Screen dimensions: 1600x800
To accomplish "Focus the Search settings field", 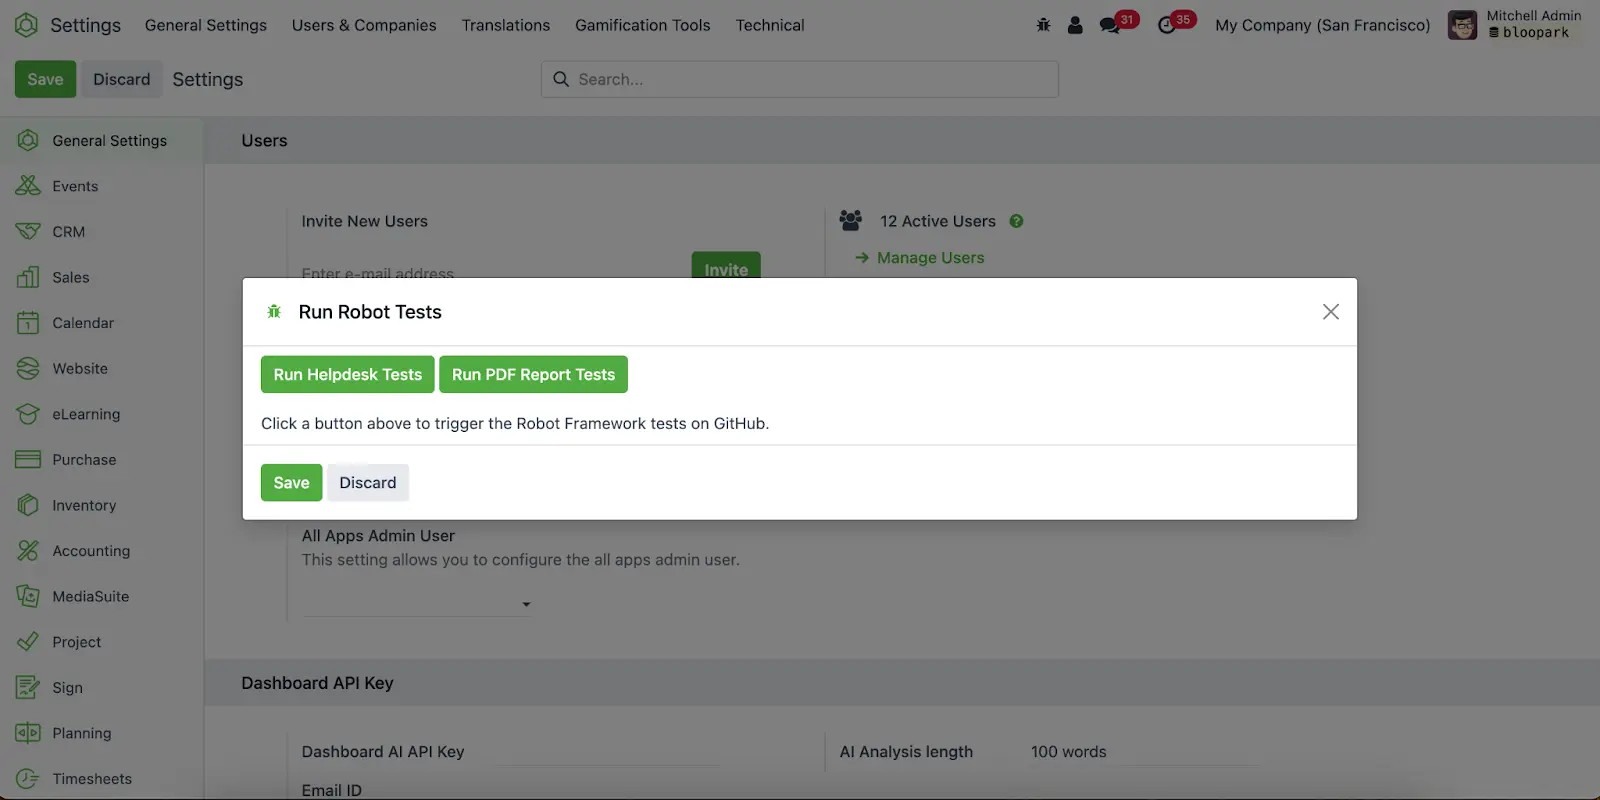I will pyautogui.click(x=800, y=79).
